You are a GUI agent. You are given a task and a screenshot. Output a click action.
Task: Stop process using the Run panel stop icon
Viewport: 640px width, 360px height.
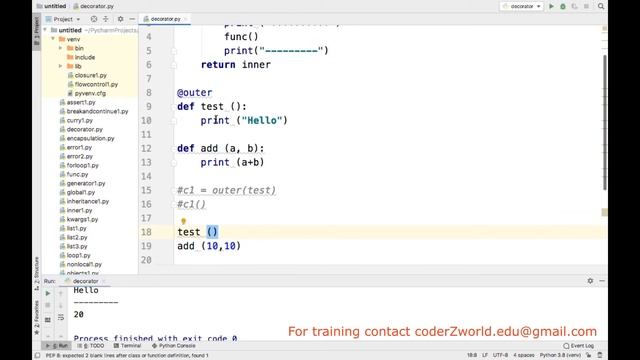coord(48,305)
